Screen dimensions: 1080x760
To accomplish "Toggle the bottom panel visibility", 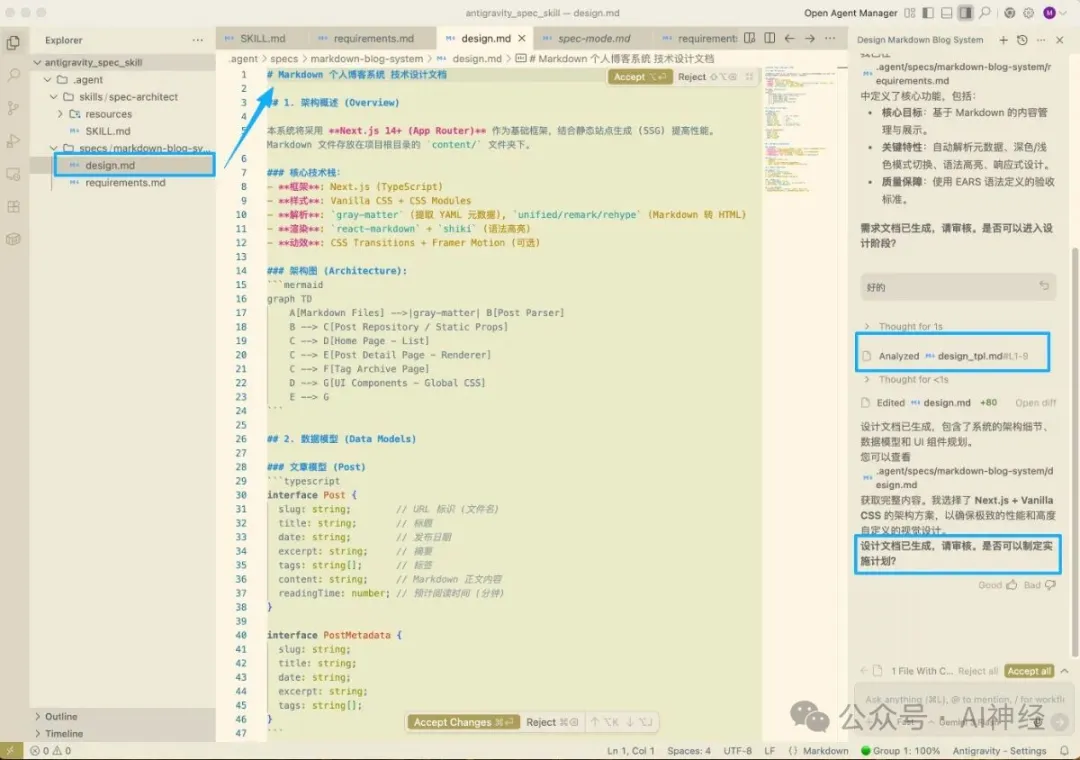I will [x=947, y=13].
